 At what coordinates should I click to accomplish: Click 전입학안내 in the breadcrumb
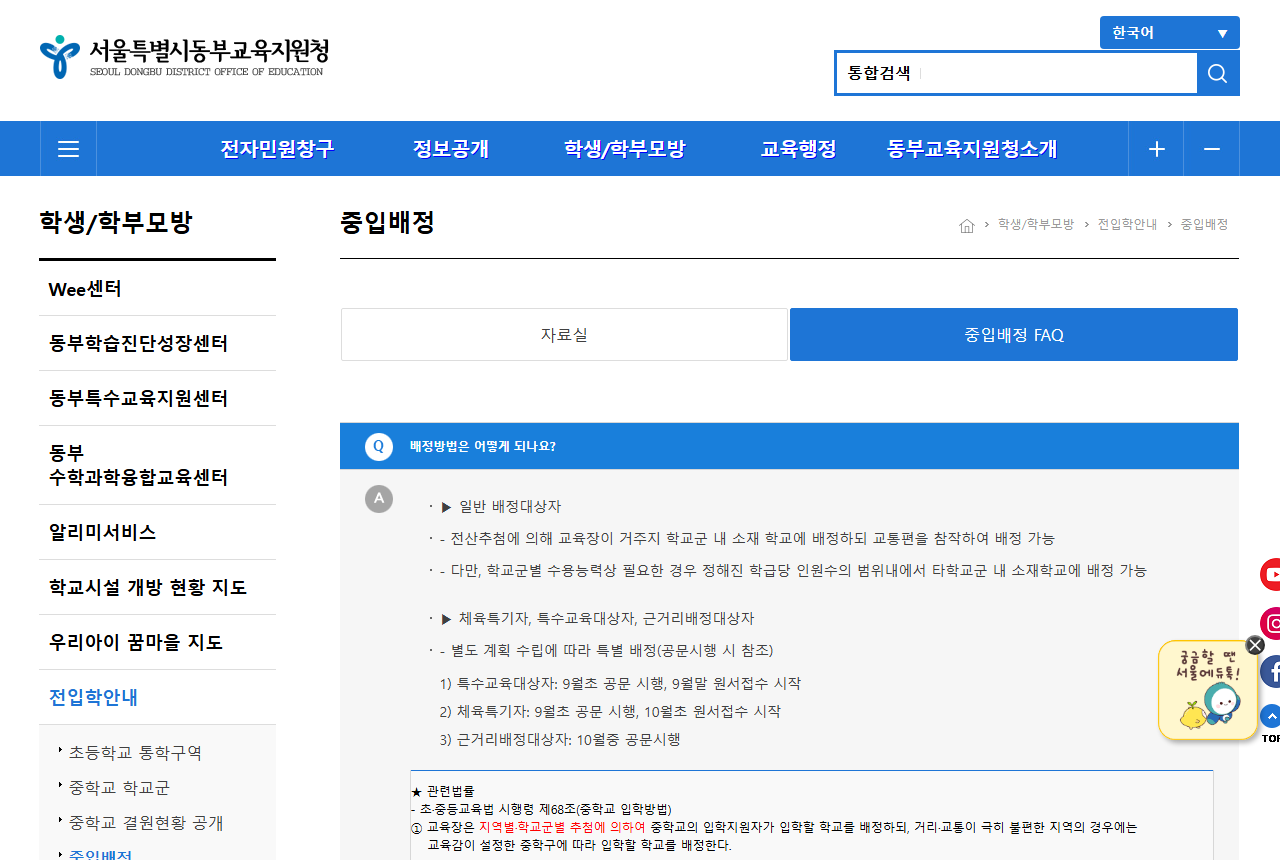(1127, 224)
